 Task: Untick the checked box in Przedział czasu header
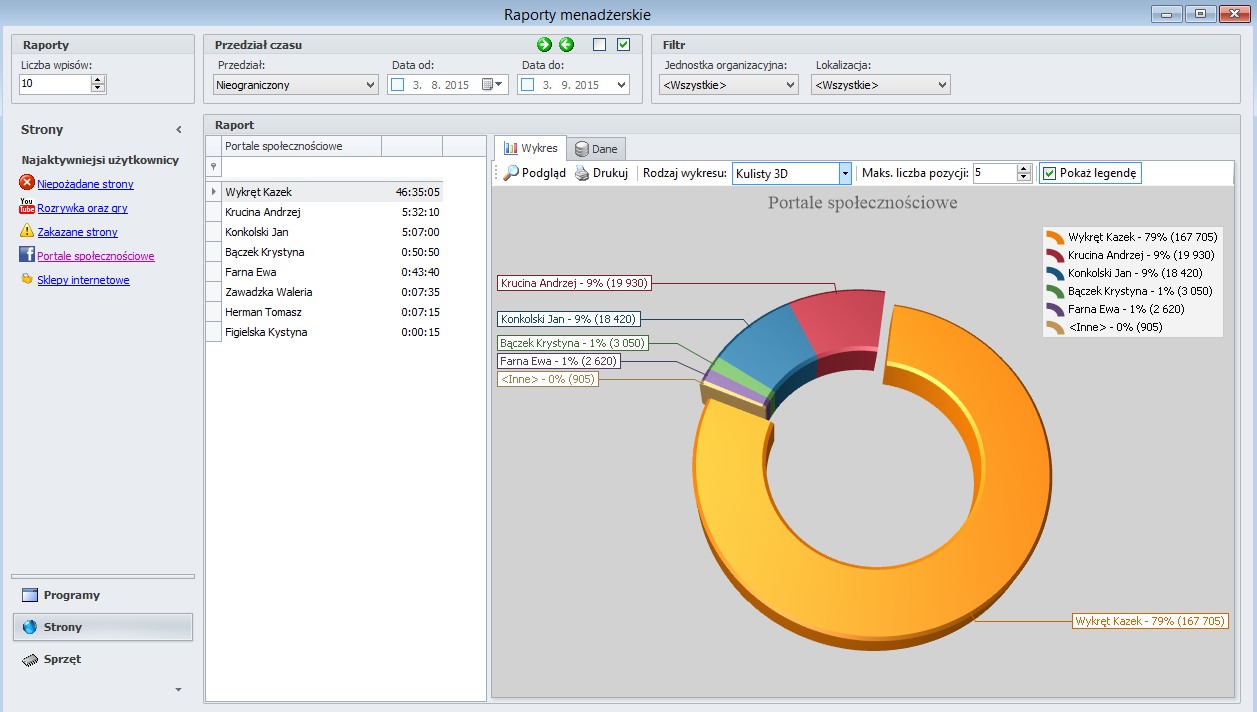tap(623, 44)
